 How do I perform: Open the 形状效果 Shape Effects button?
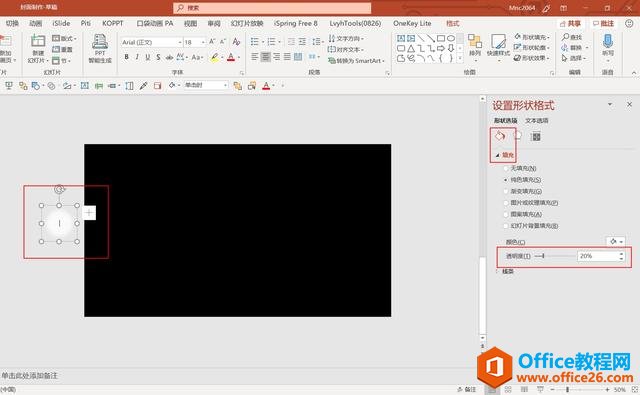click(532, 58)
